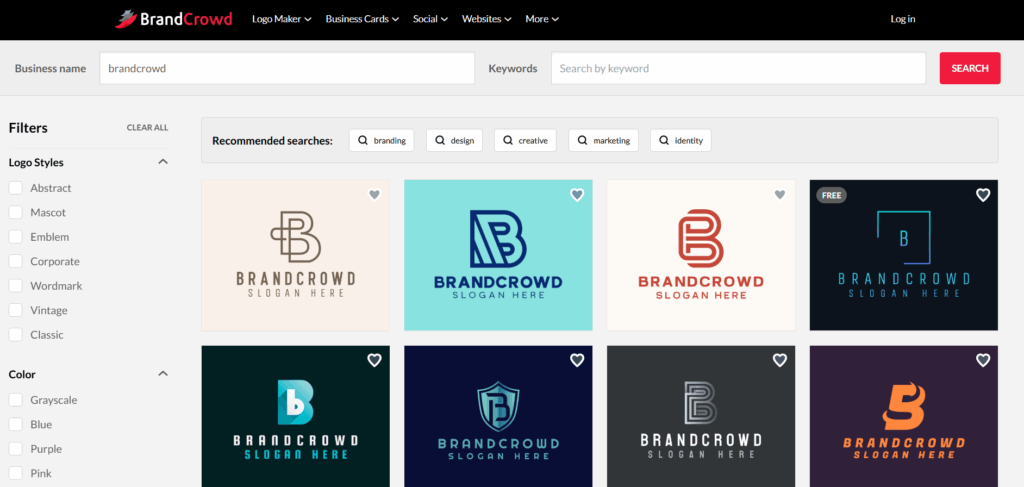Image resolution: width=1024 pixels, height=487 pixels.
Task: Click the BrandCrowd logo in header
Action: (x=174, y=19)
